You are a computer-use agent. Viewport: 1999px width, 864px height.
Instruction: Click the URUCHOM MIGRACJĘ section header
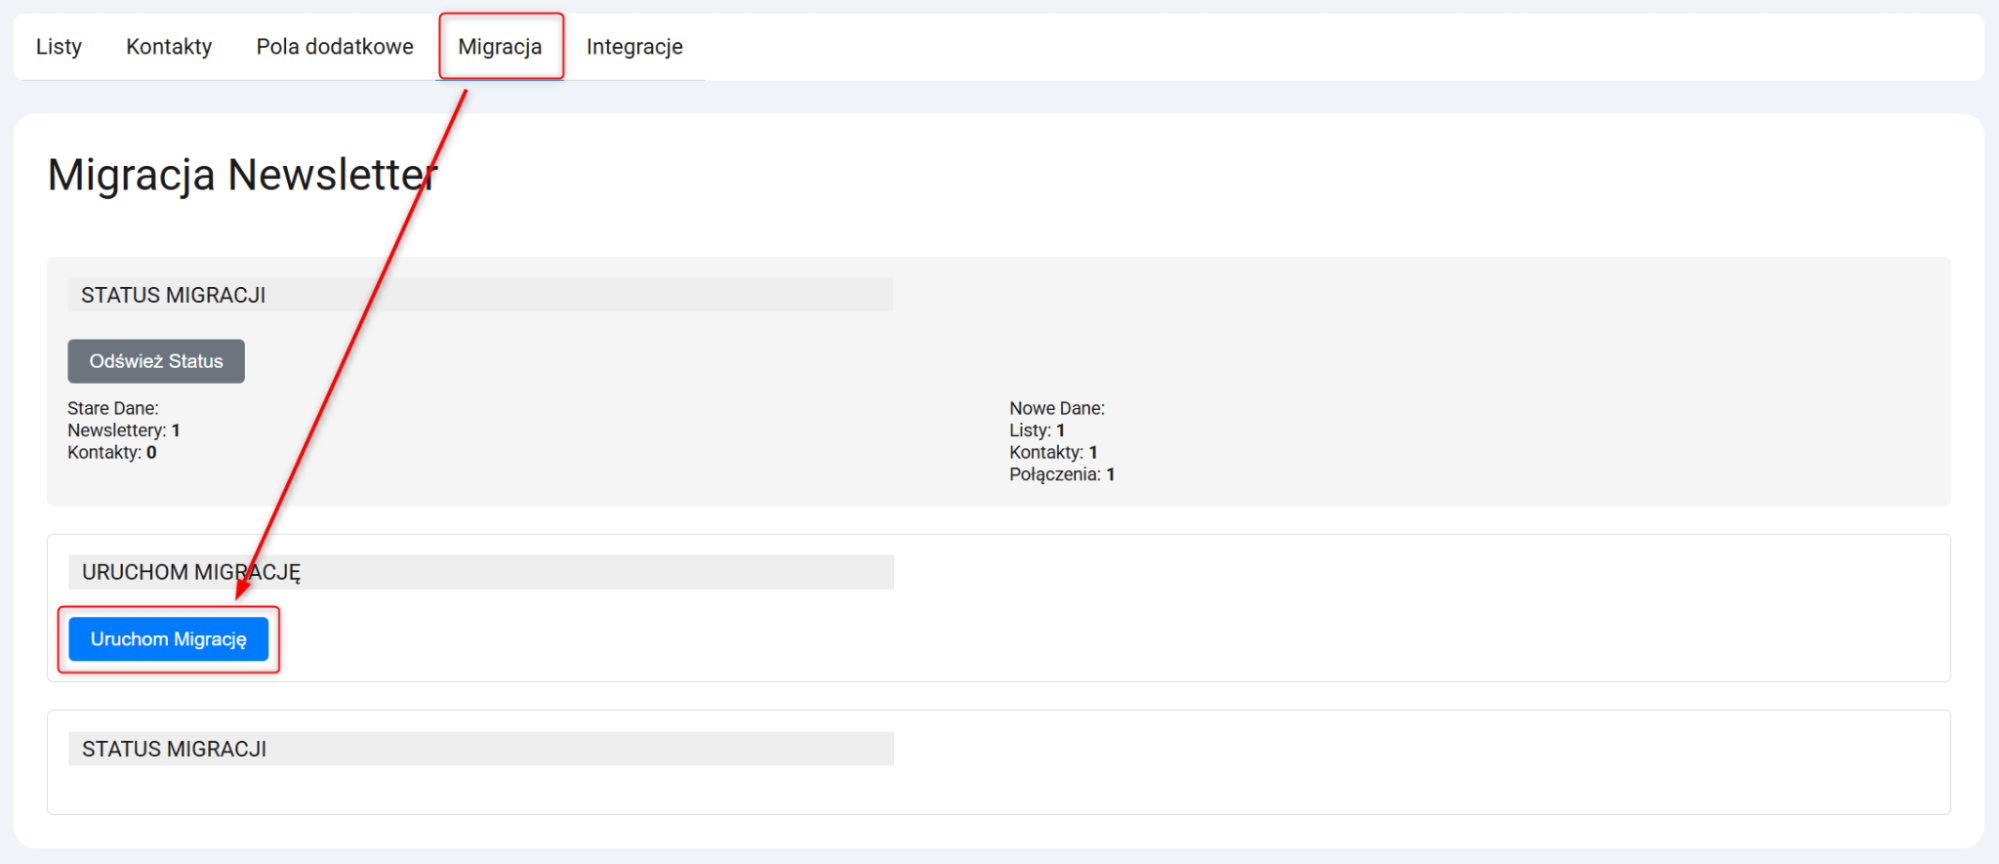point(191,572)
